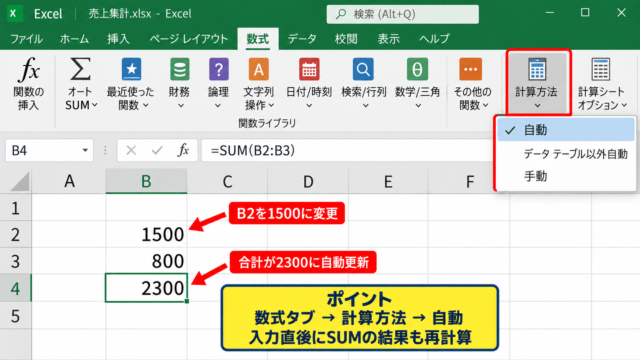The width and height of the screenshot is (640, 360).
Task: Open その他の関数 icon
Action: pos(470,69)
